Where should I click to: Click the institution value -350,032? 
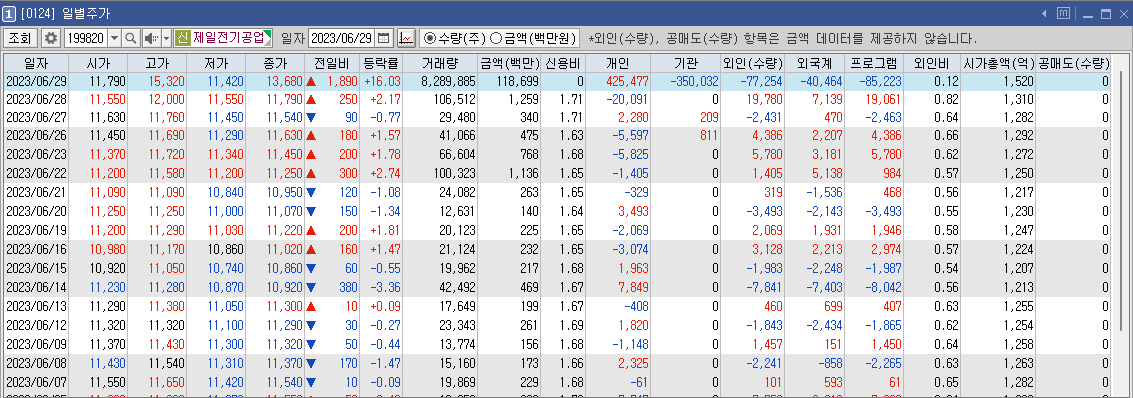pyautogui.click(x=694, y=82)
